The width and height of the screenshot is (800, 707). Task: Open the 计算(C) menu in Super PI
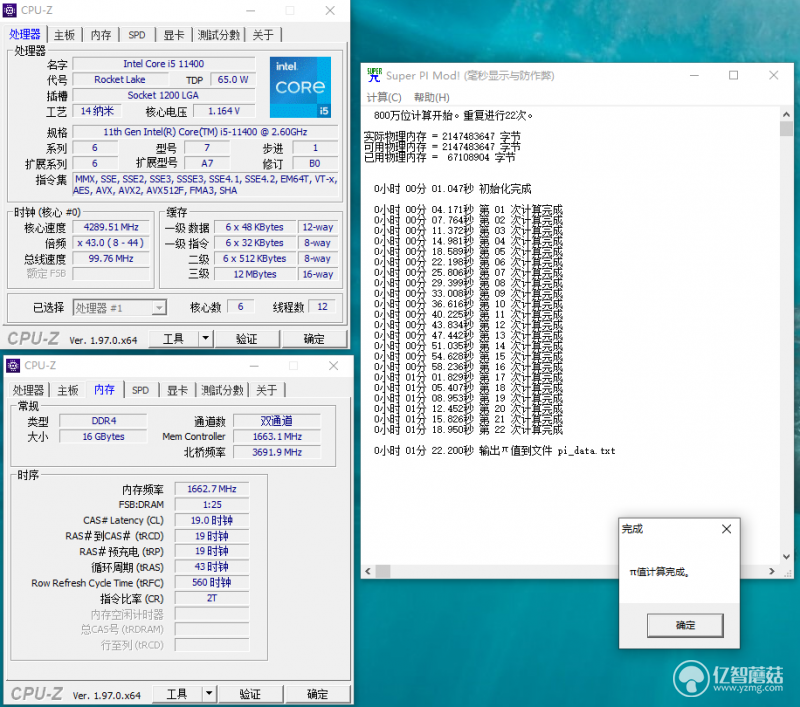click(x=384, y=97)
